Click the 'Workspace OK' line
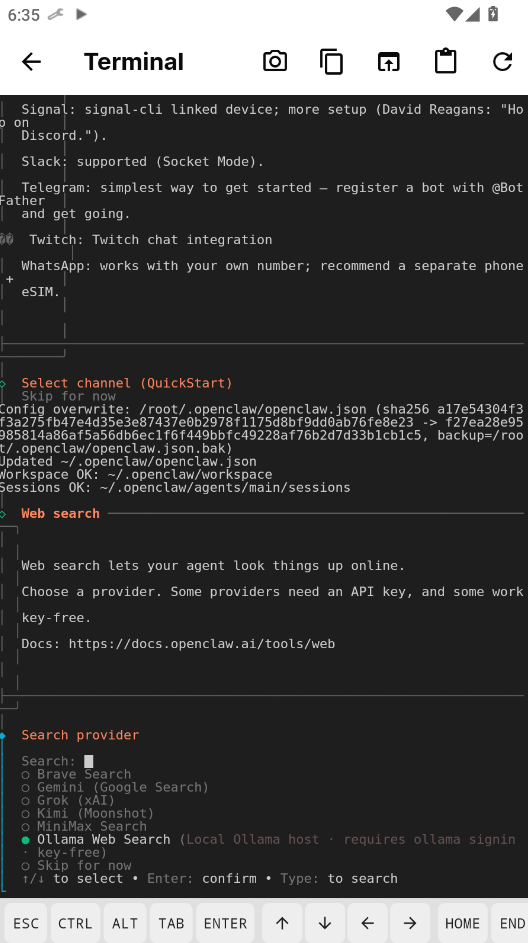Viewport: 528px width, 943px height. (136, 475)
